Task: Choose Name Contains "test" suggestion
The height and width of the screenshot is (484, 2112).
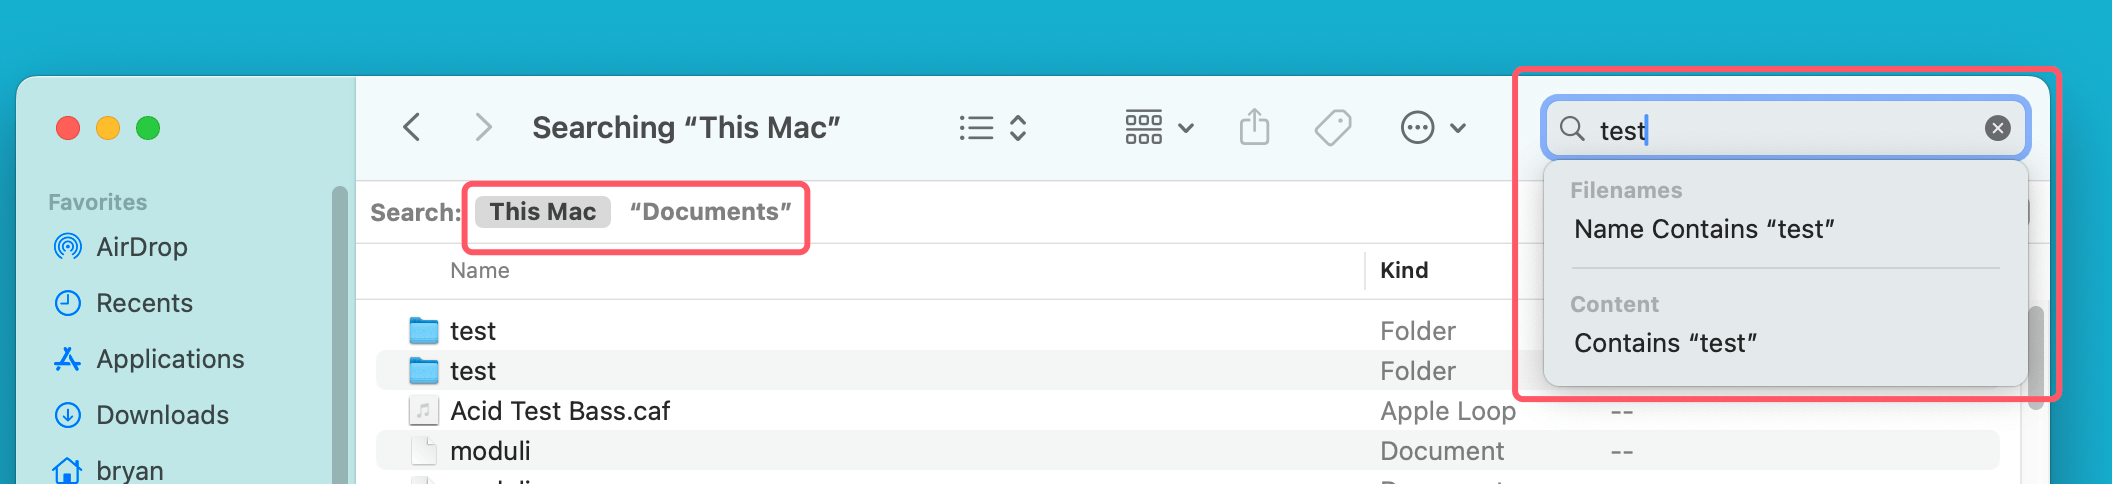Action: 1704,230
